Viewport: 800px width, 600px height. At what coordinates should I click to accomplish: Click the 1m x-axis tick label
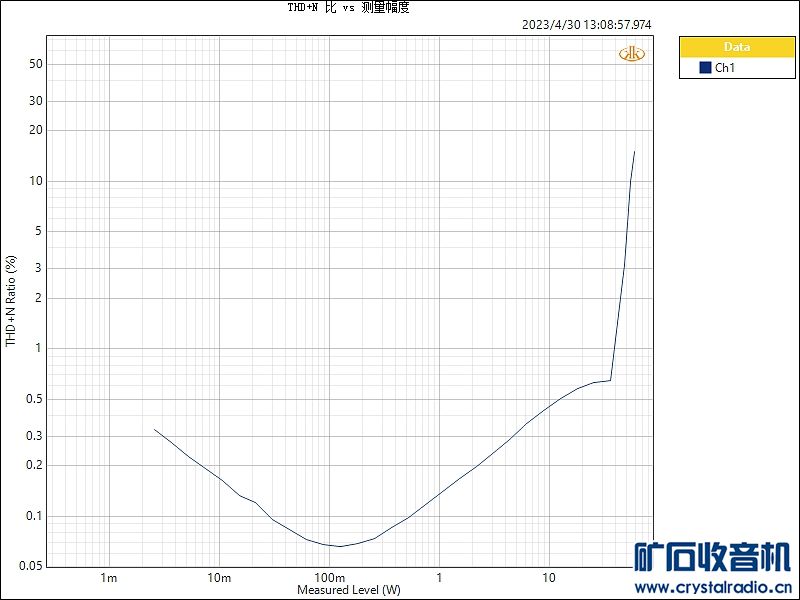pyautogui.click(x=109, y=578)
